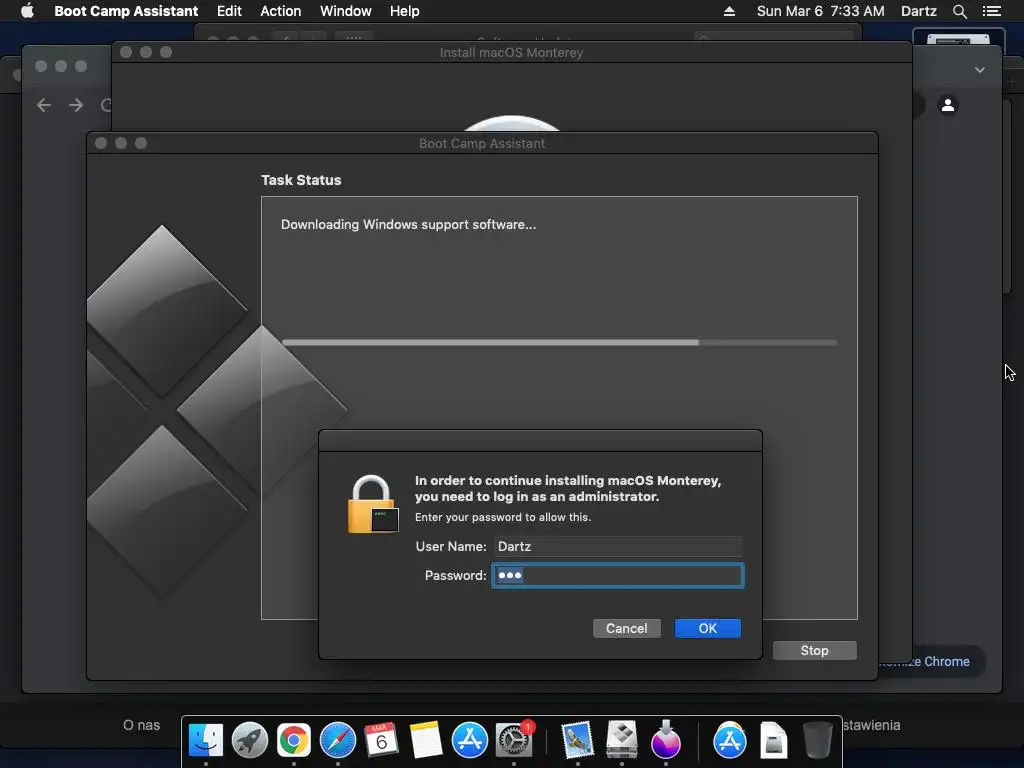This screenshot has width=1024, height=768.
Task: Click Install macOS Monterey icon in Dock
Action: coord(665,739)
